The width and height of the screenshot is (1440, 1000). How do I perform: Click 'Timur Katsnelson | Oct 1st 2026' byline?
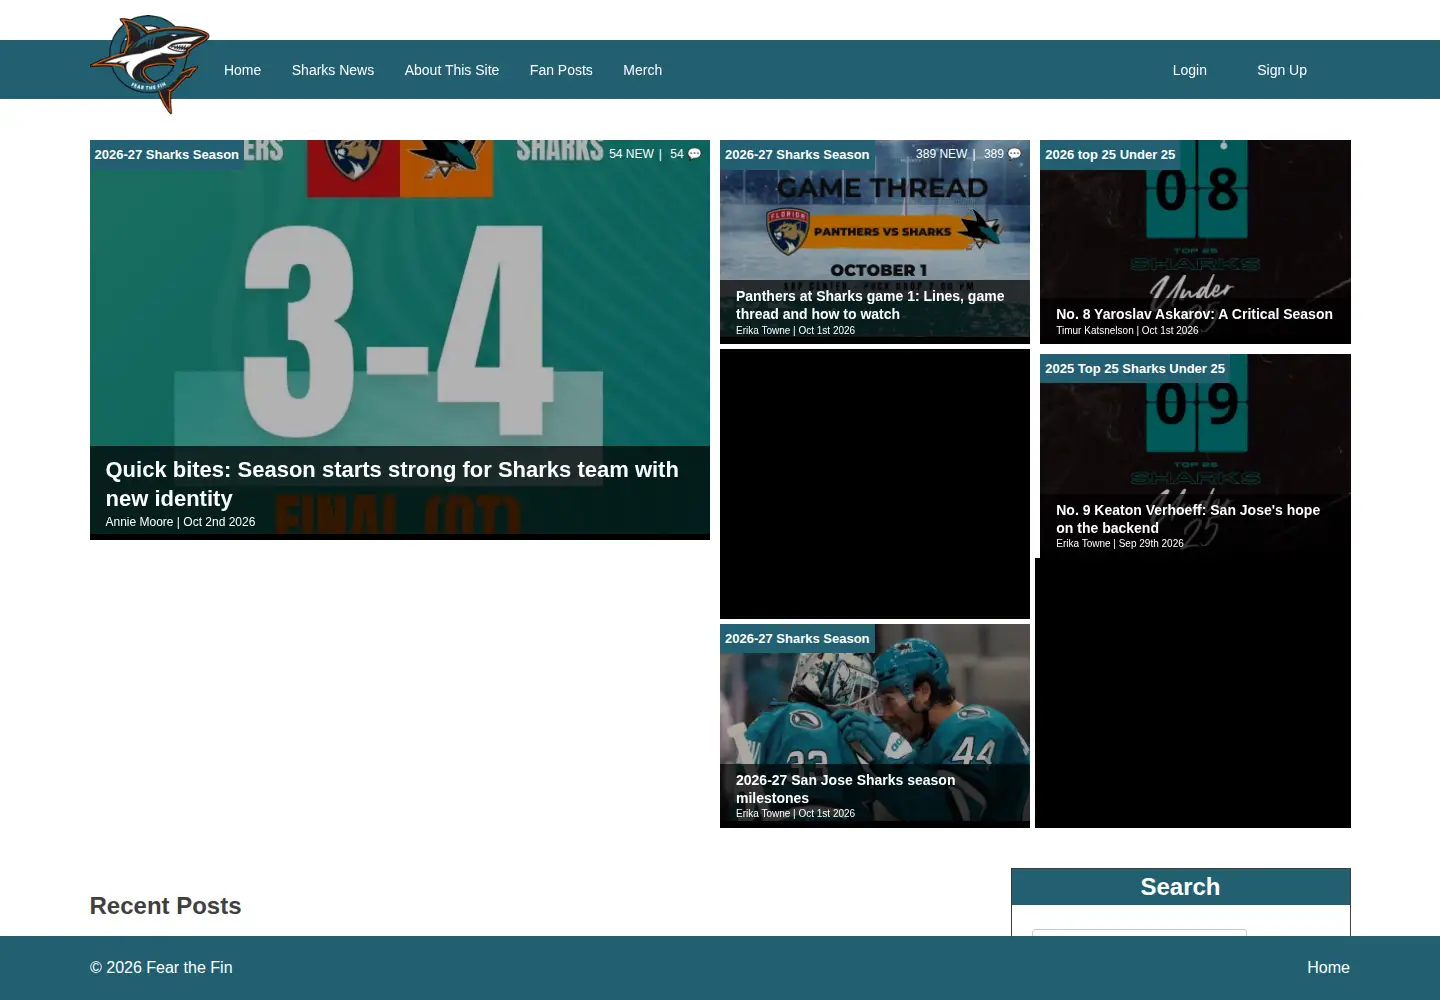point(1127,330)
